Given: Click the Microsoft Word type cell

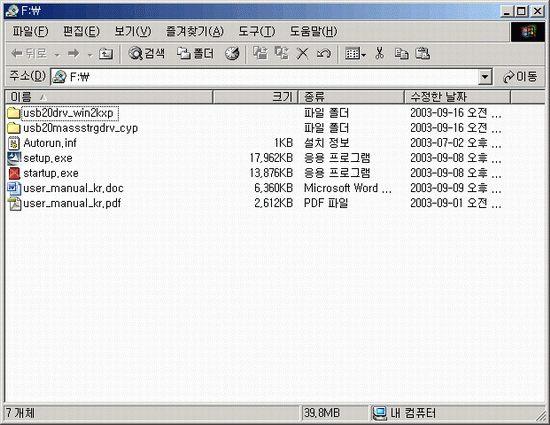Looking at the screenshot, I should [348, 188].
